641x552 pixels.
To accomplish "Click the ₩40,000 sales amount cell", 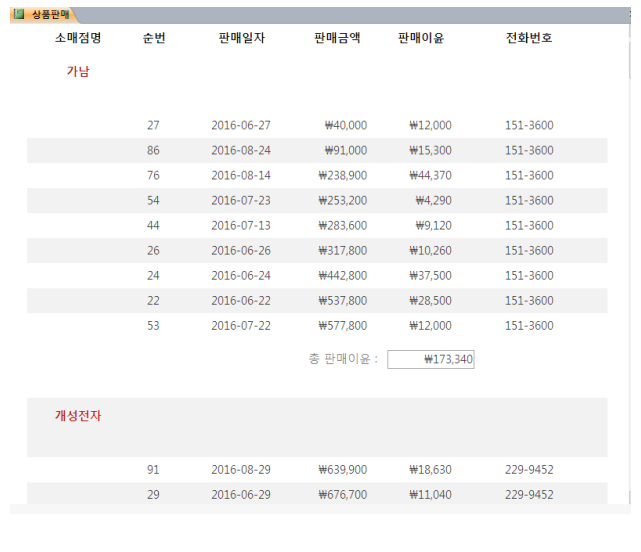I will click(x=345, y=126).
